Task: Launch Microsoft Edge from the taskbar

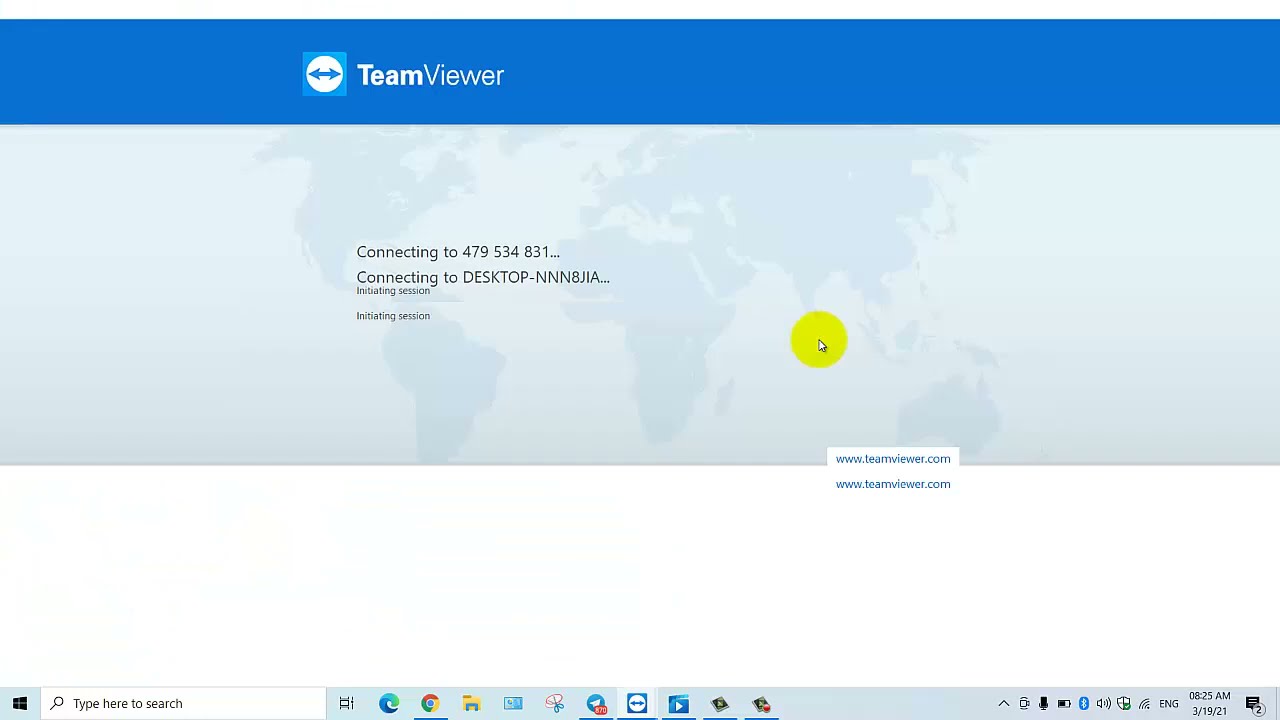Action: 389,704
